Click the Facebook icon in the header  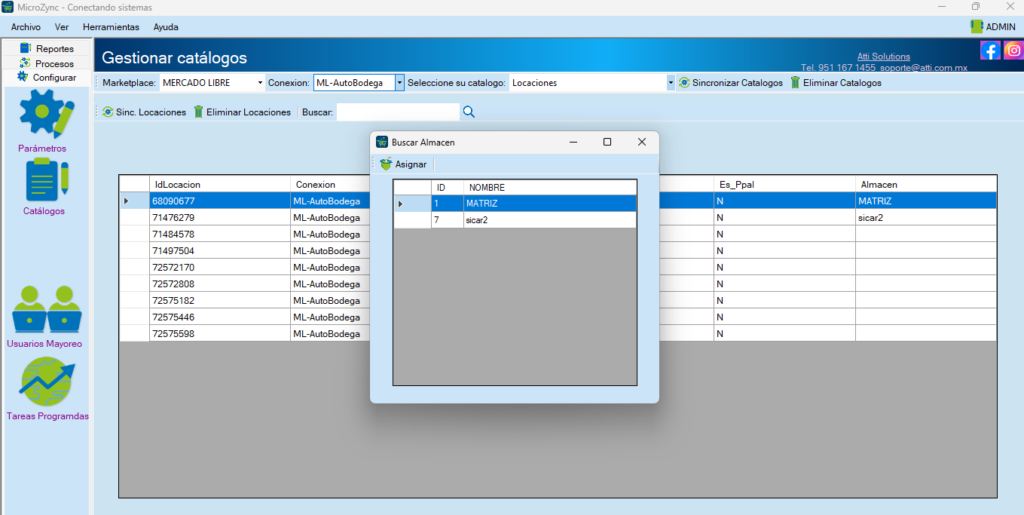point(990,50)
